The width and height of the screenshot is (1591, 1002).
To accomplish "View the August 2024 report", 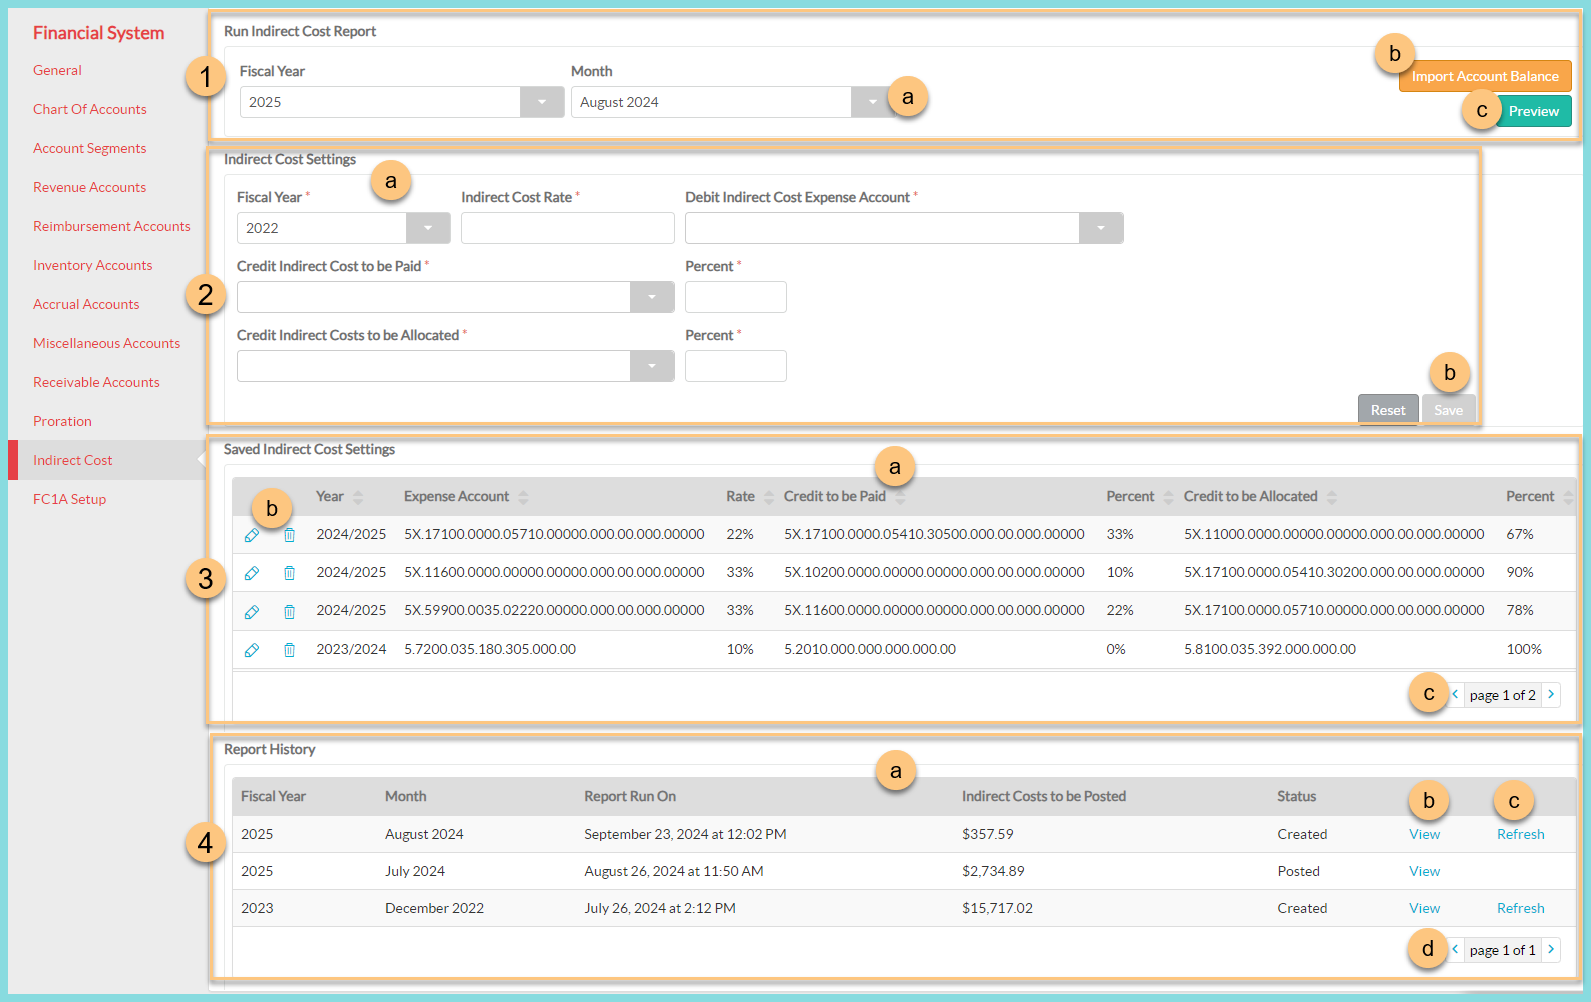I will (1424, 834).
